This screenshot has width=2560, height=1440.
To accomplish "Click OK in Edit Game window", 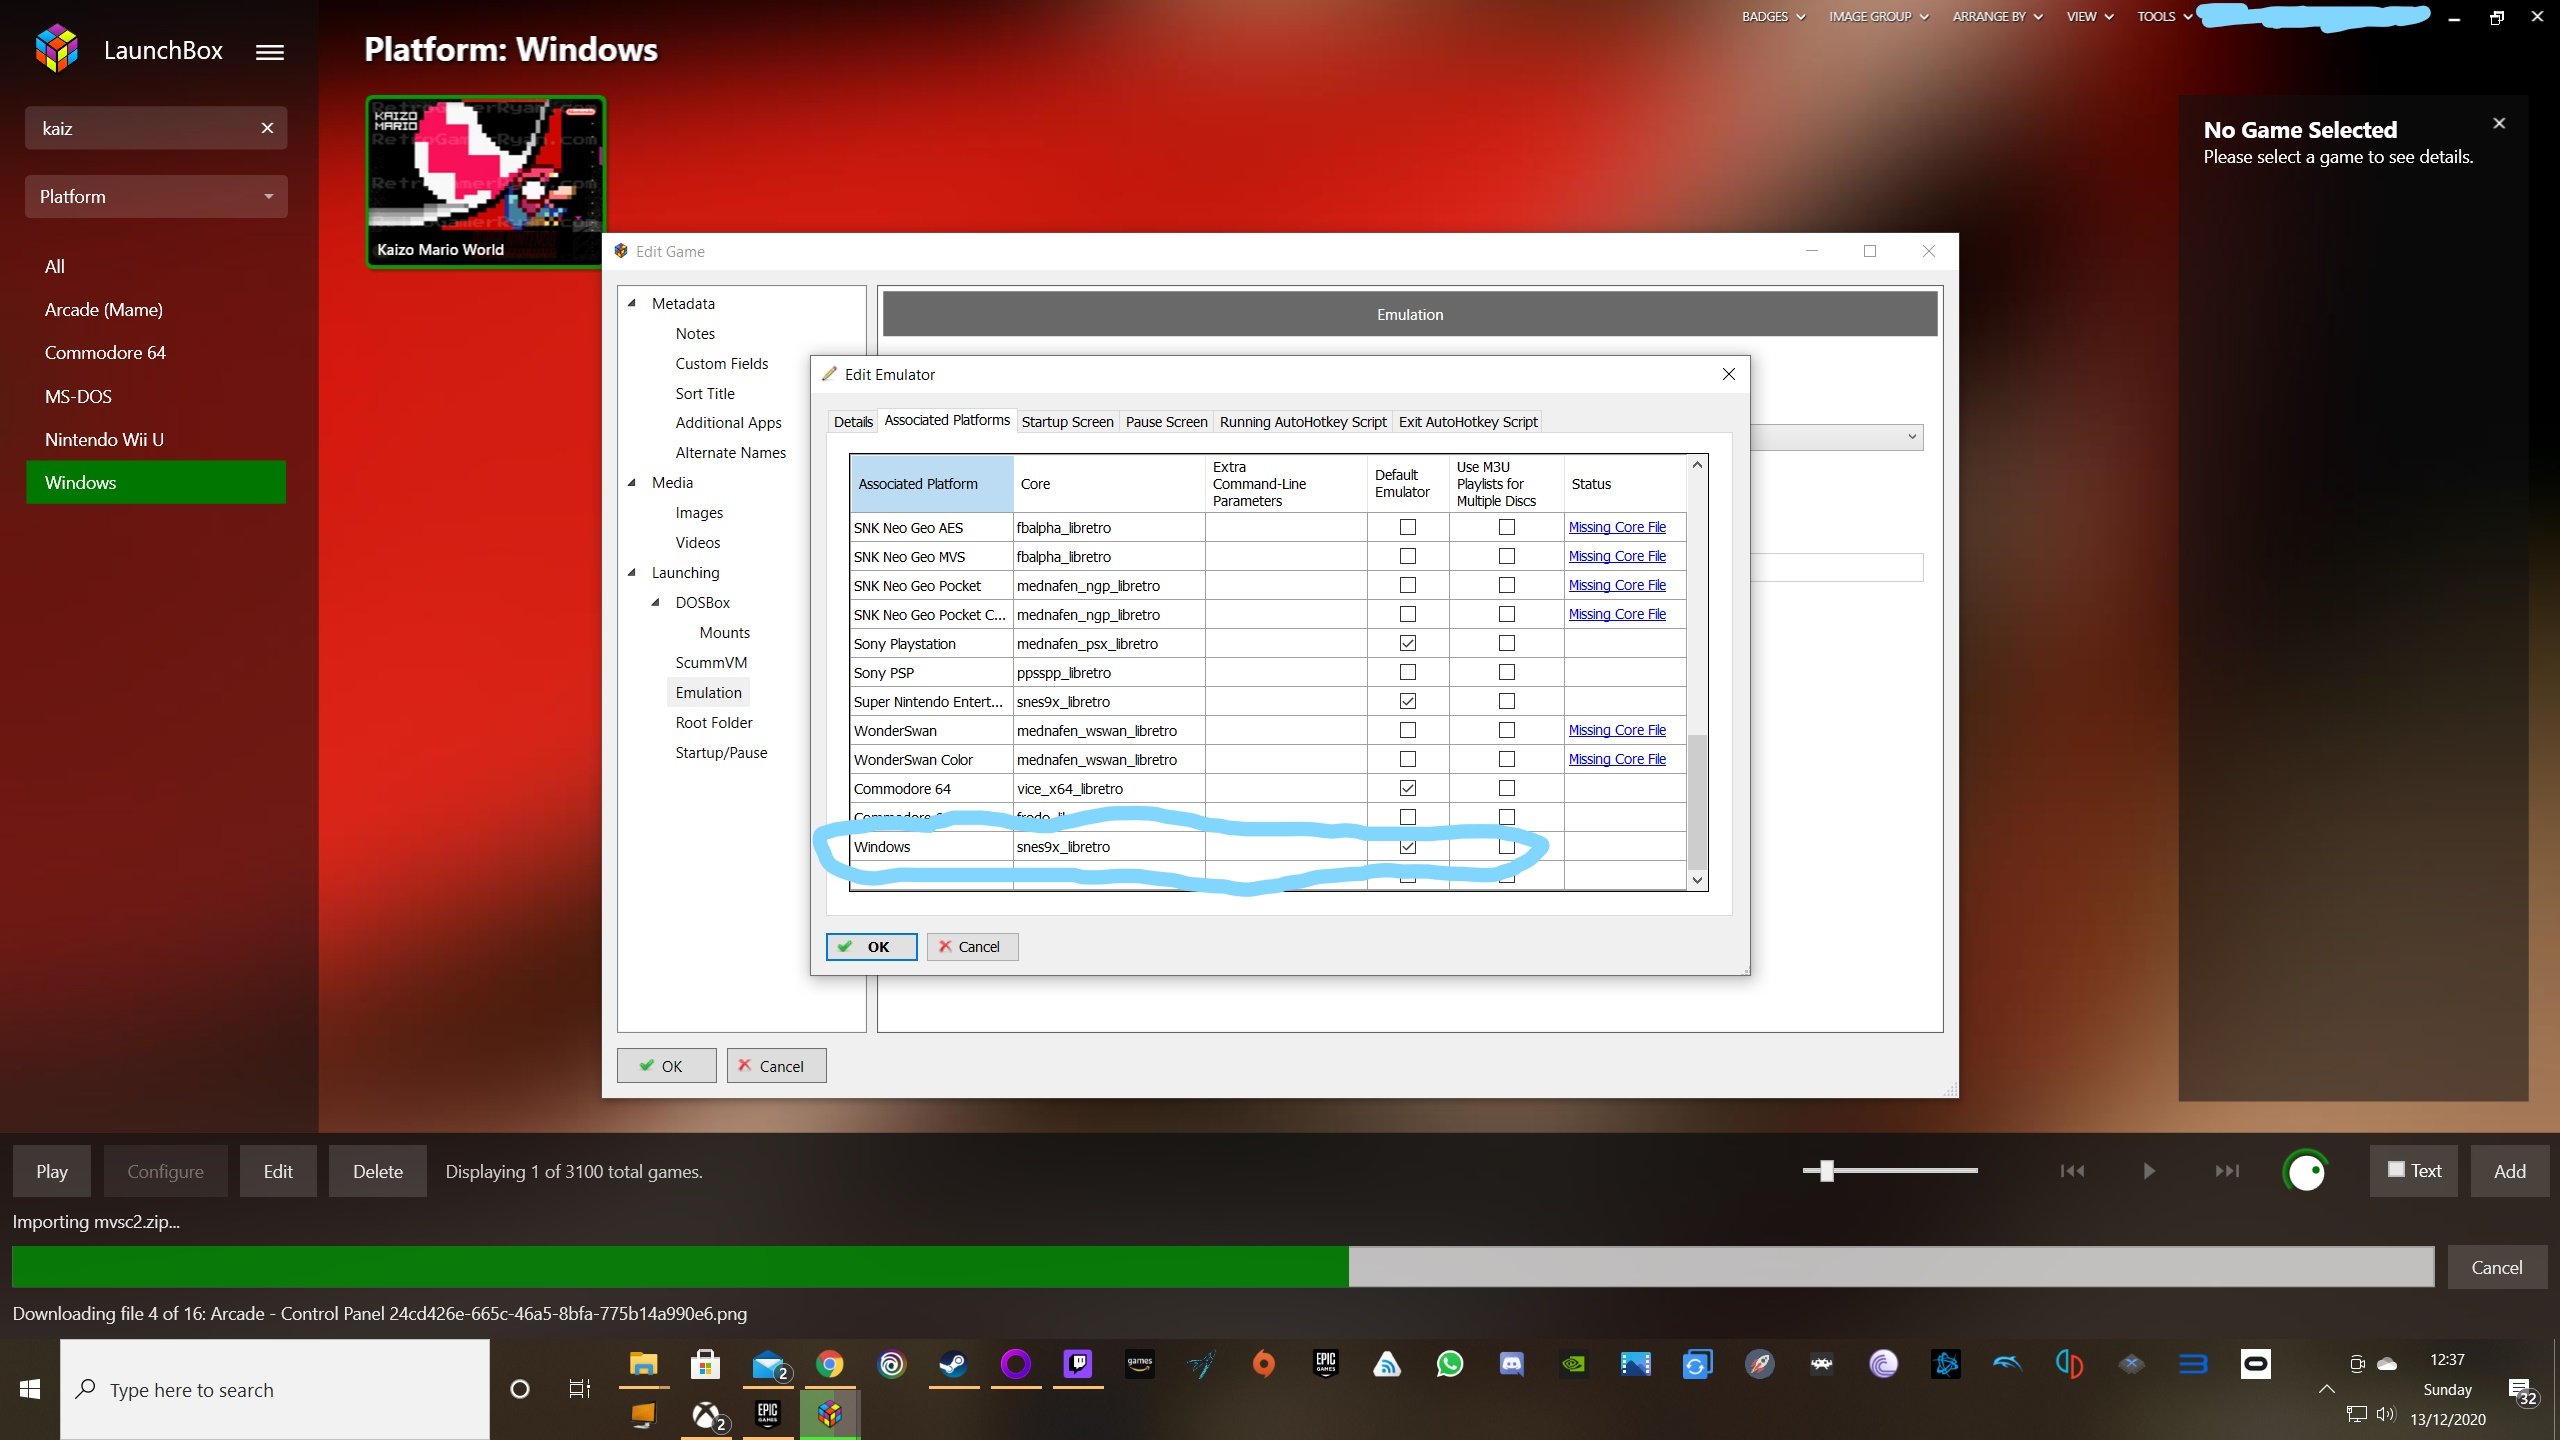I will (666, 1066).
